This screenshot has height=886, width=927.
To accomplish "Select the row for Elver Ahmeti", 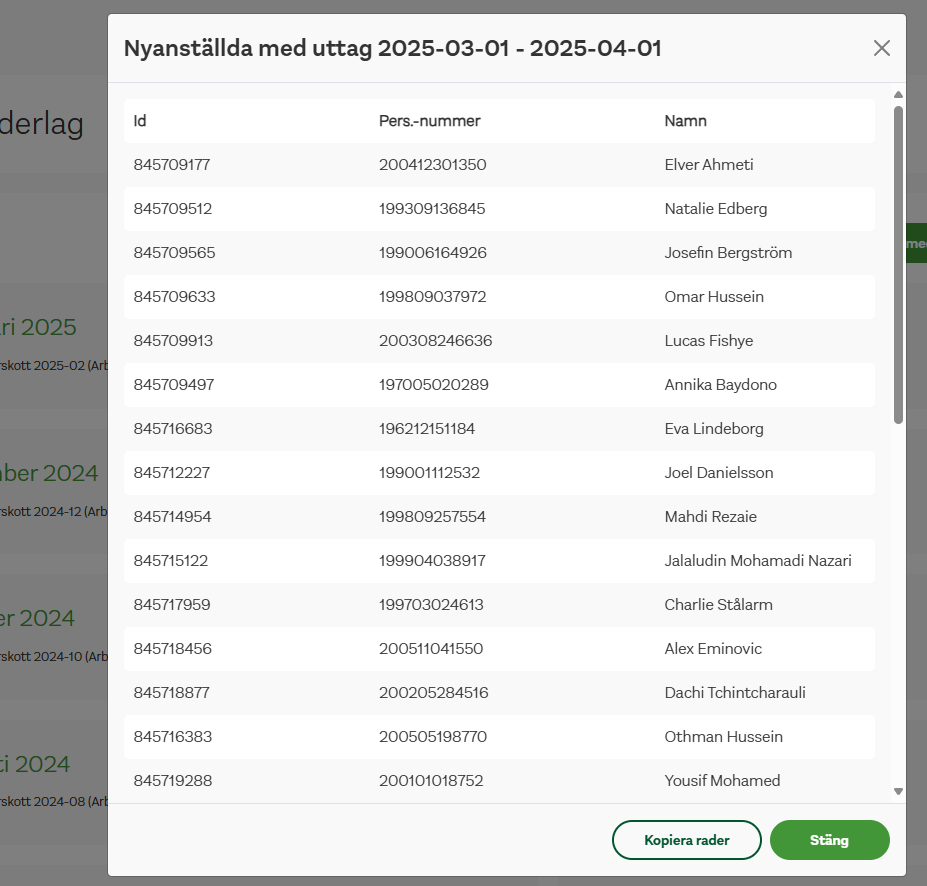I will click(x=498, y=165).
